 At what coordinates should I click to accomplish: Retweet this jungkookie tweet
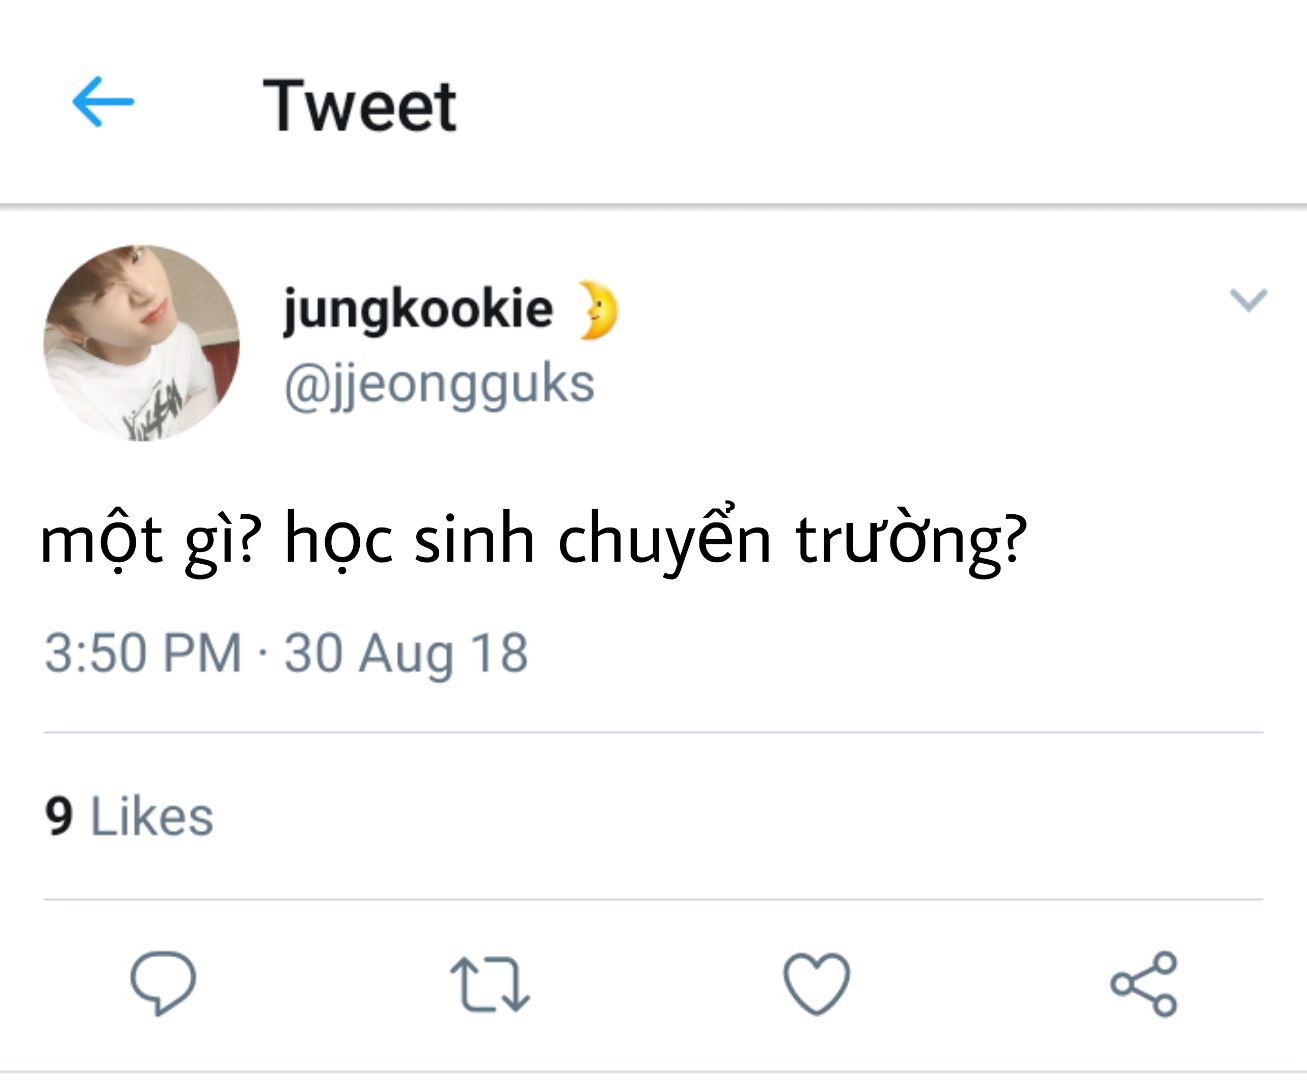(x=489, y=983)
